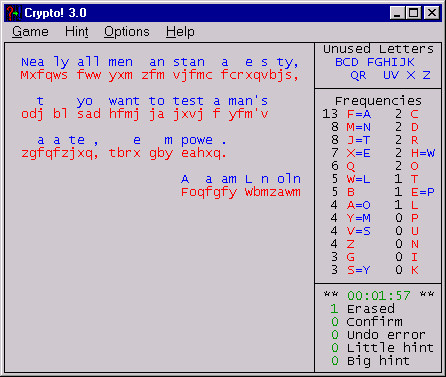Viewport: 446px width, 377px height.
Task: Open the Options menu
Action: [127, 32]
